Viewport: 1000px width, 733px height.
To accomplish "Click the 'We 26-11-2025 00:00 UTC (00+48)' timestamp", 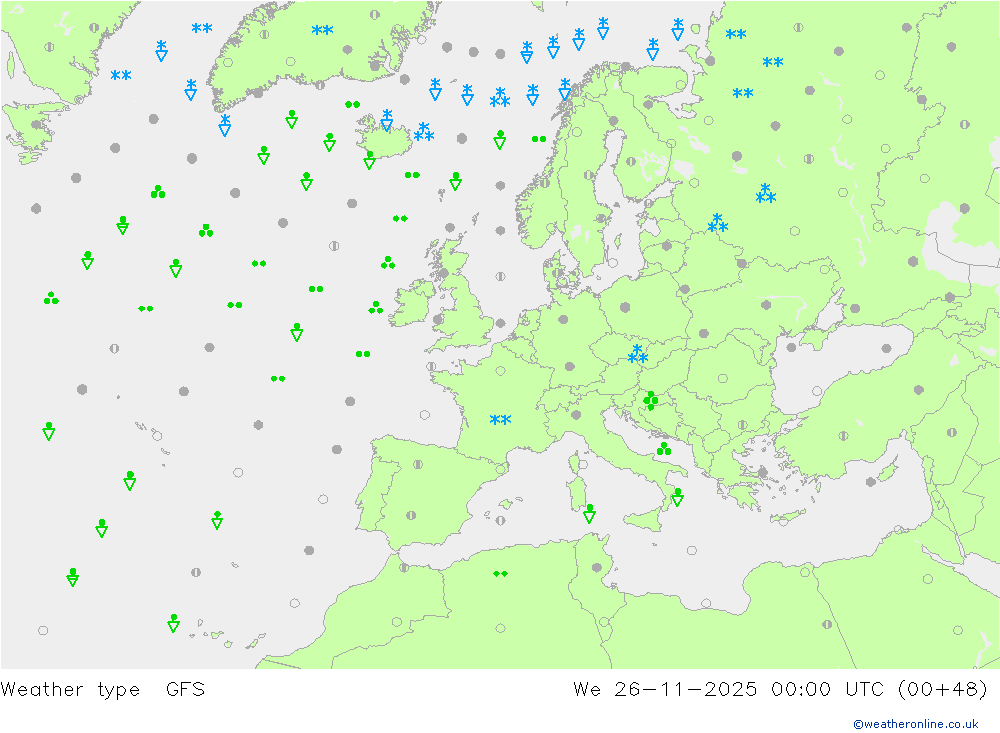I will 780,689.
